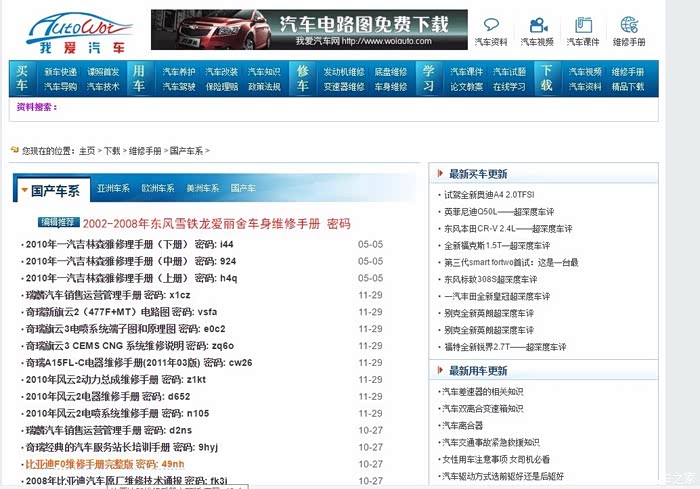This screenshot has height=489, width=700.
Task: Open the 东风雪铁龙爱丽舍车身维修手册 featured link
Action: (216, 223)
